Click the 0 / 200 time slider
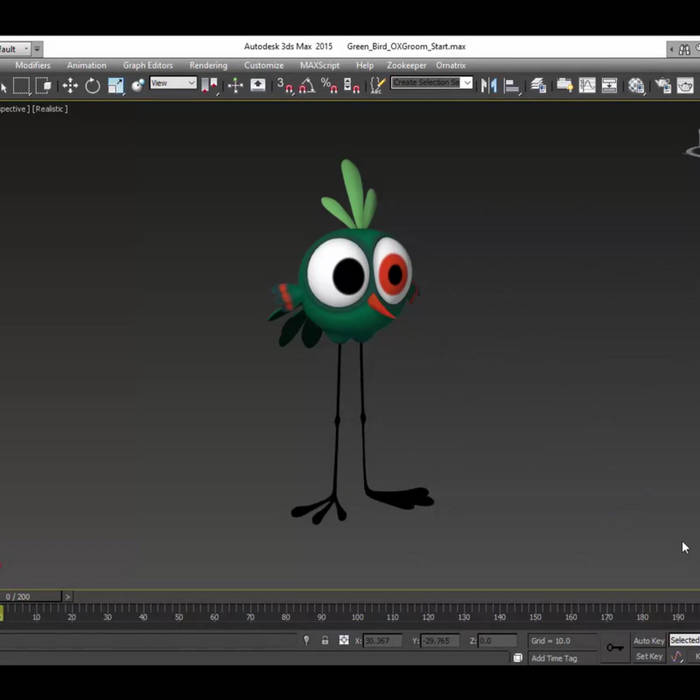The width and height of the screenshot is (700, 700). click(x=18, y=597)
